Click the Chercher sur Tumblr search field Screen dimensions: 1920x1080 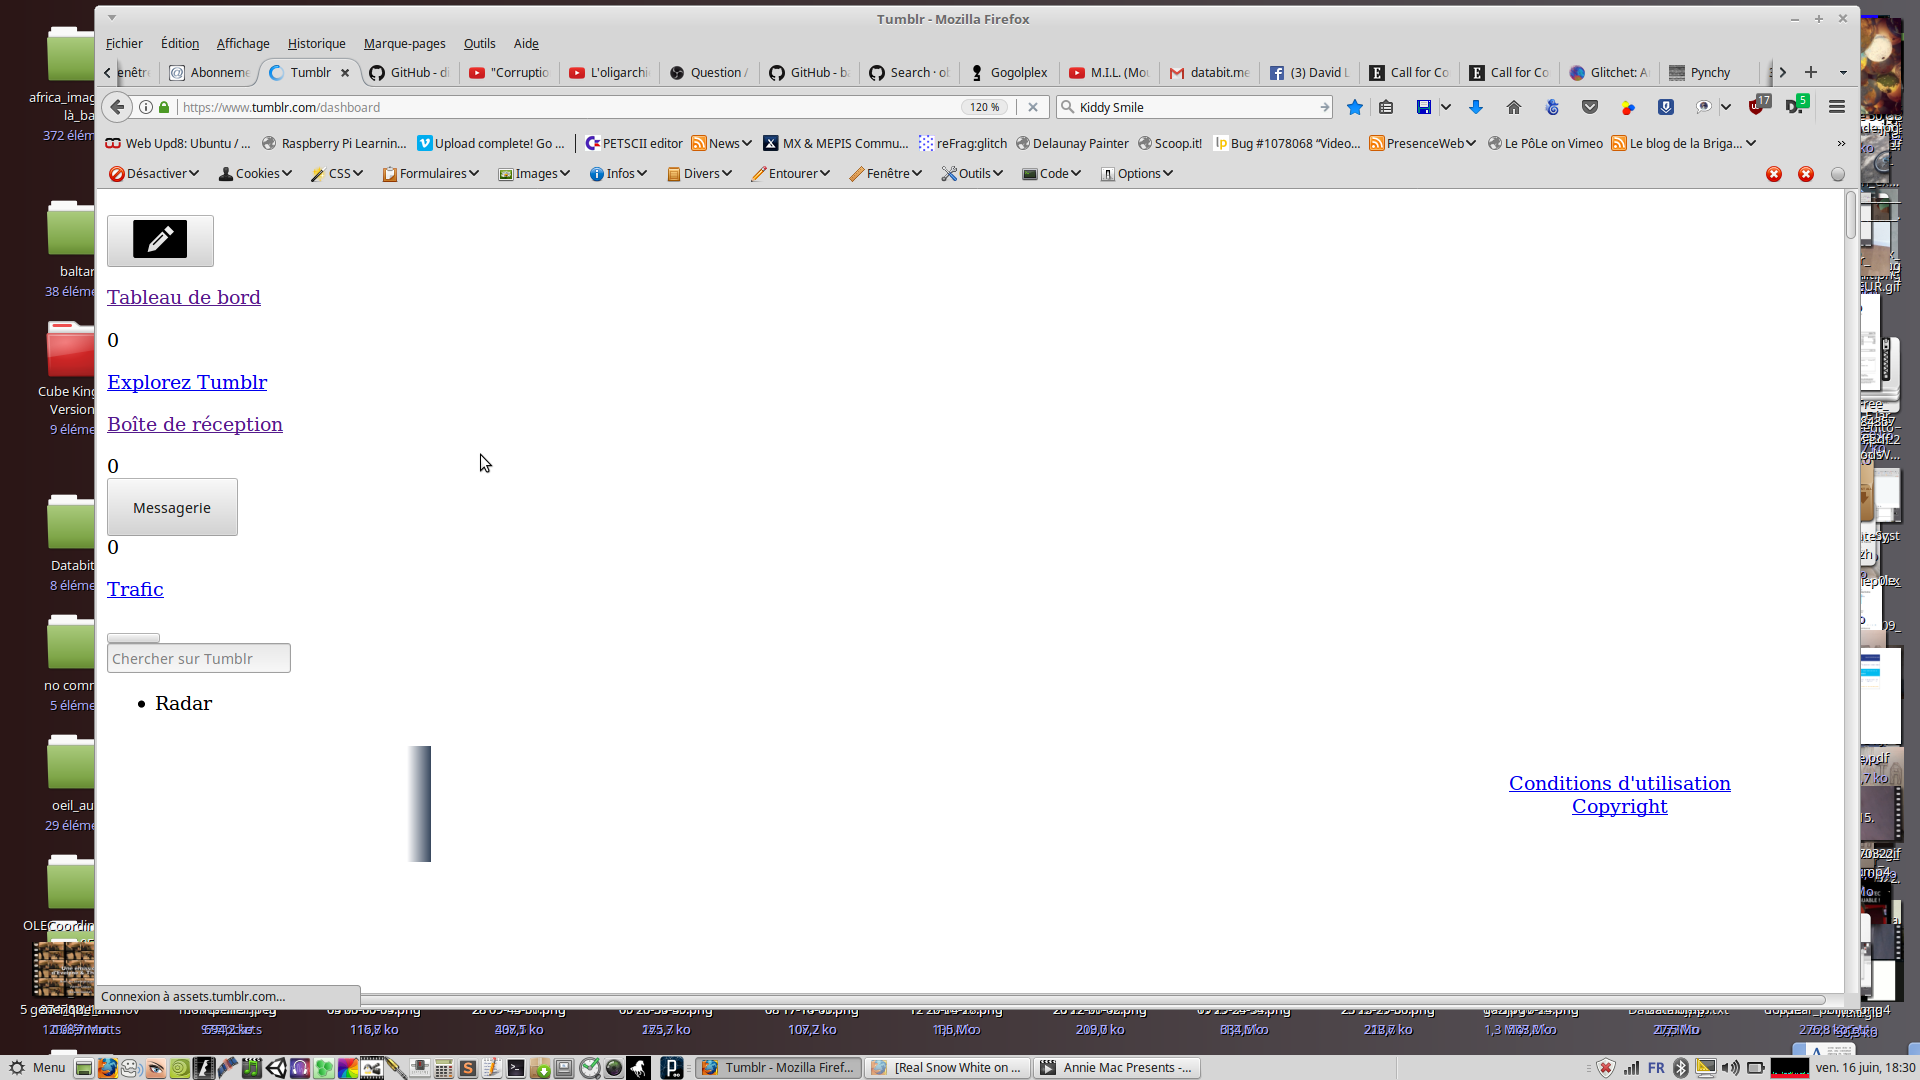click(x=198, y=659)
